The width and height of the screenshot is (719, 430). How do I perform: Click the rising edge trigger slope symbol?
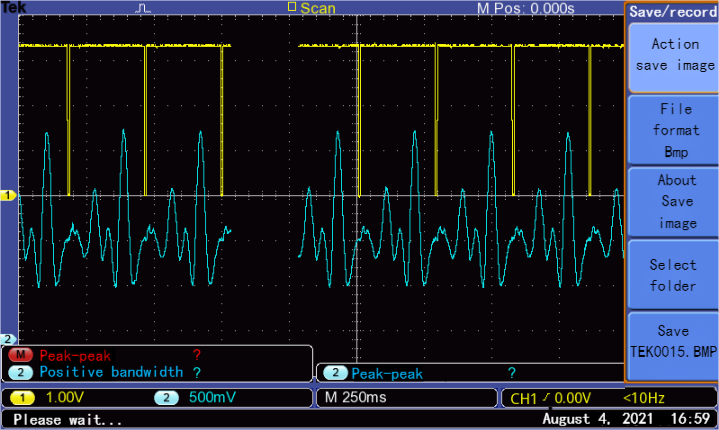point(544,399)
